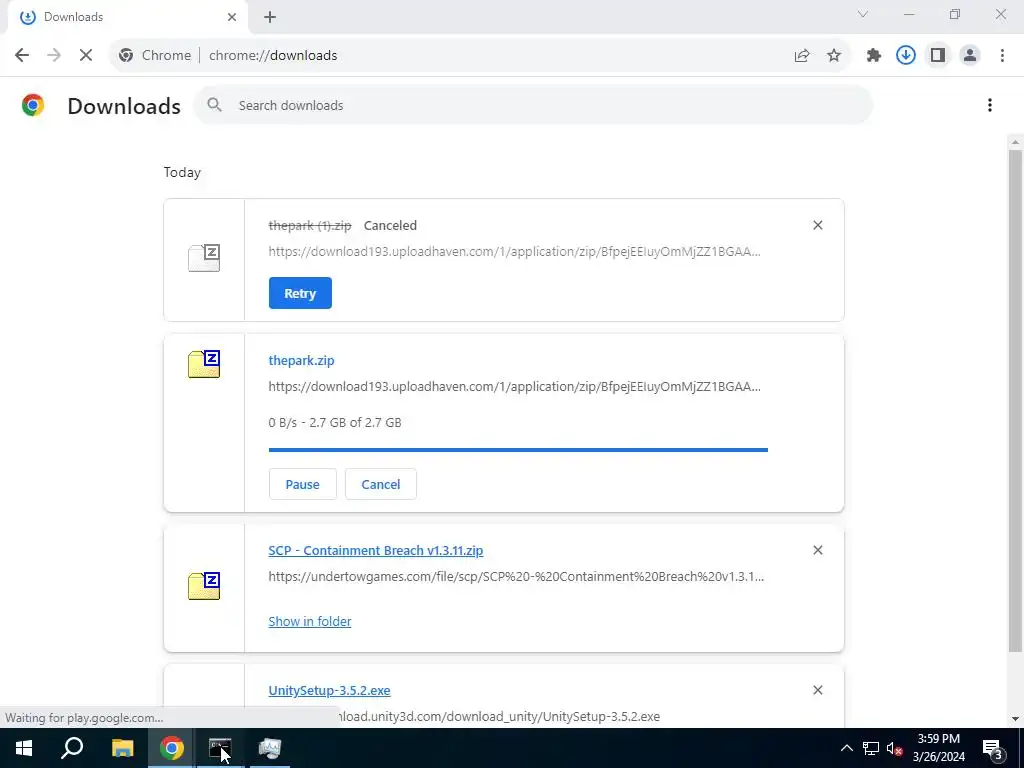Screen dimensions: 1024x768
Task: Remove SCP - Containment Breach entry from list
Action: [818, 551]
